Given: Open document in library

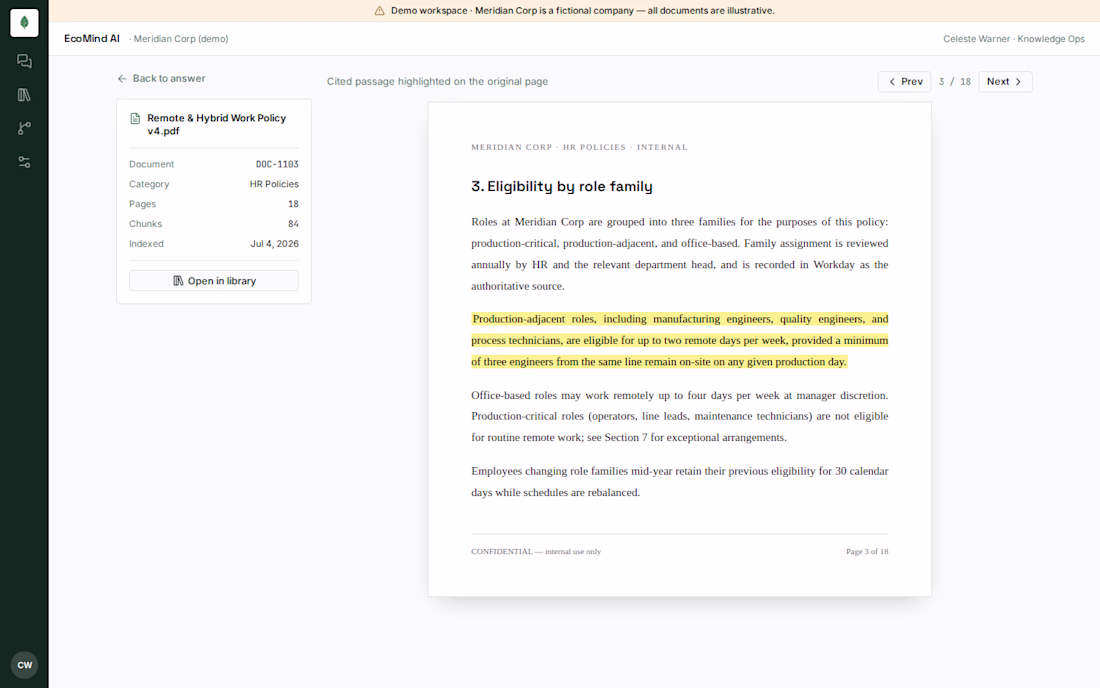Looking at the screenshot, I should point(214,281).
